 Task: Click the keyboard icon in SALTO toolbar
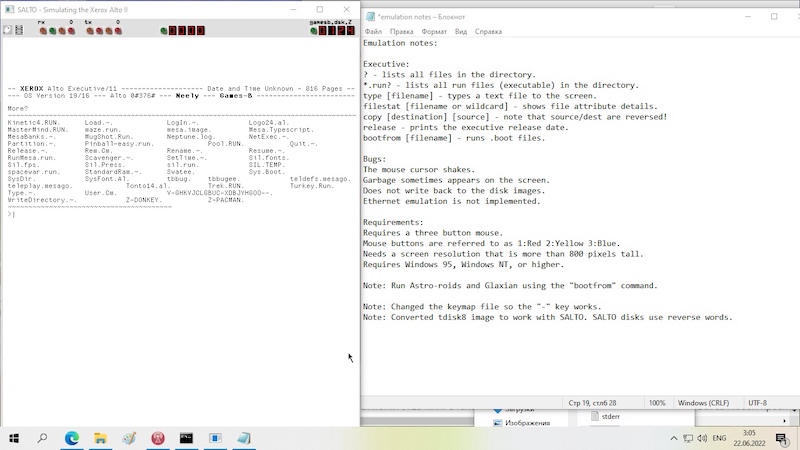[x=19, y=31]
